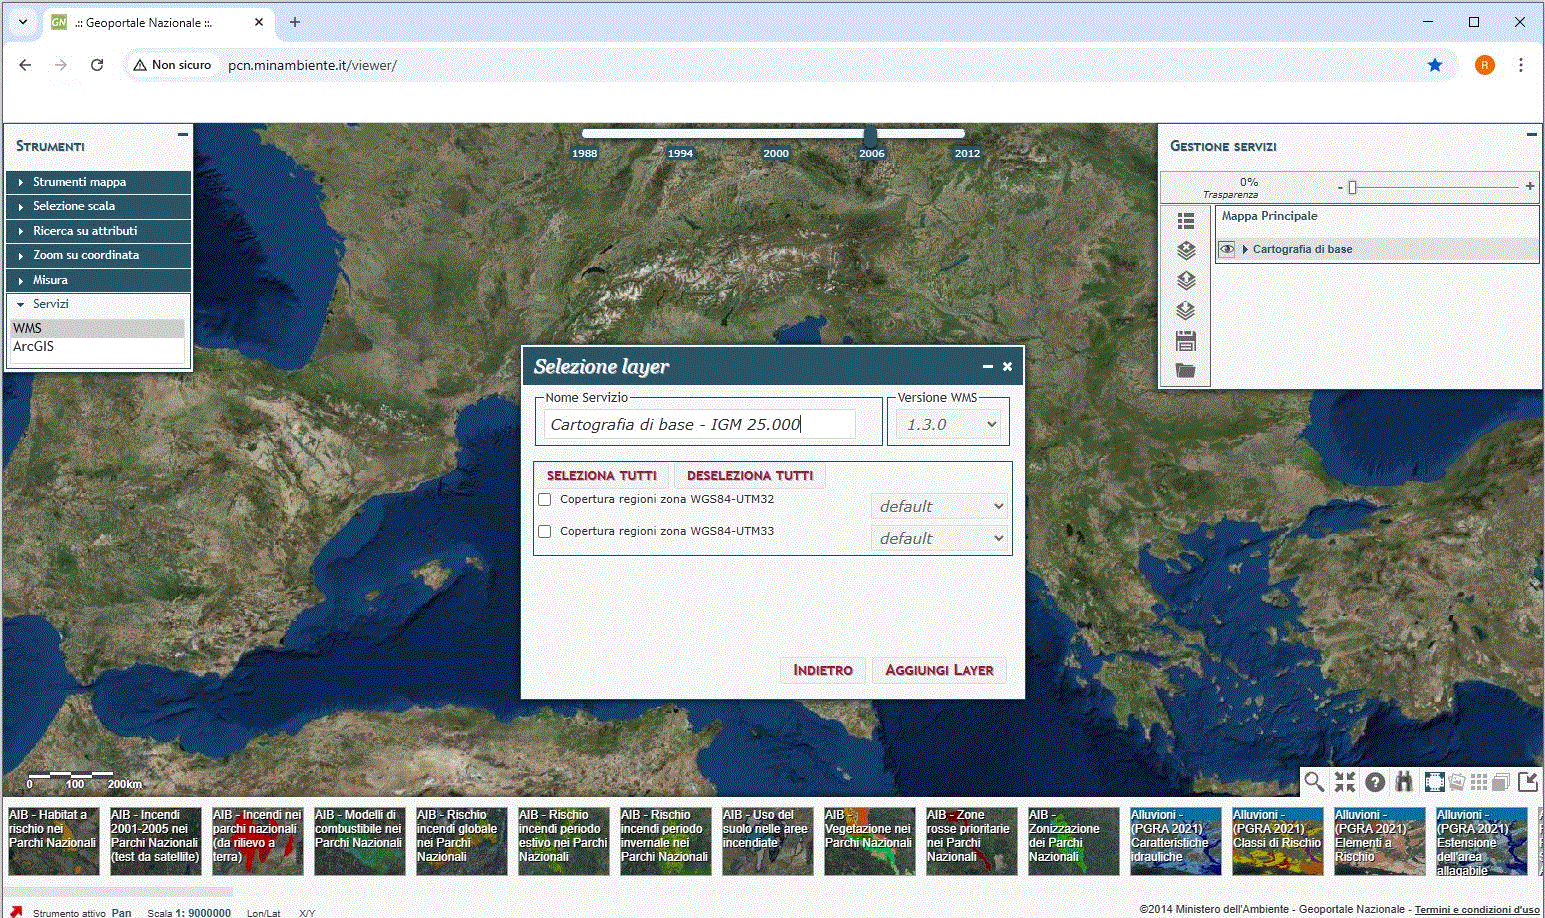Click the legend list icon in Gestione Servizi
Image resolution: width=1545 pixels, height=918 pixels.
1186,221
